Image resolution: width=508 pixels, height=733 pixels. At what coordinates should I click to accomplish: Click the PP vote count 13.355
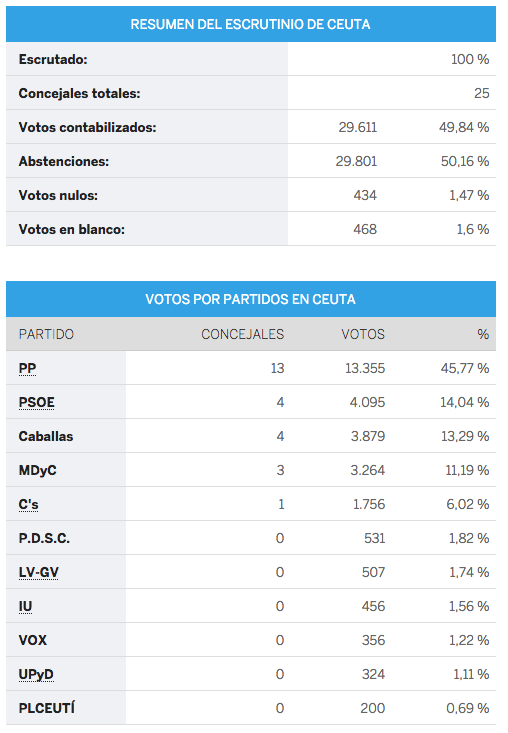click(365, 368)
